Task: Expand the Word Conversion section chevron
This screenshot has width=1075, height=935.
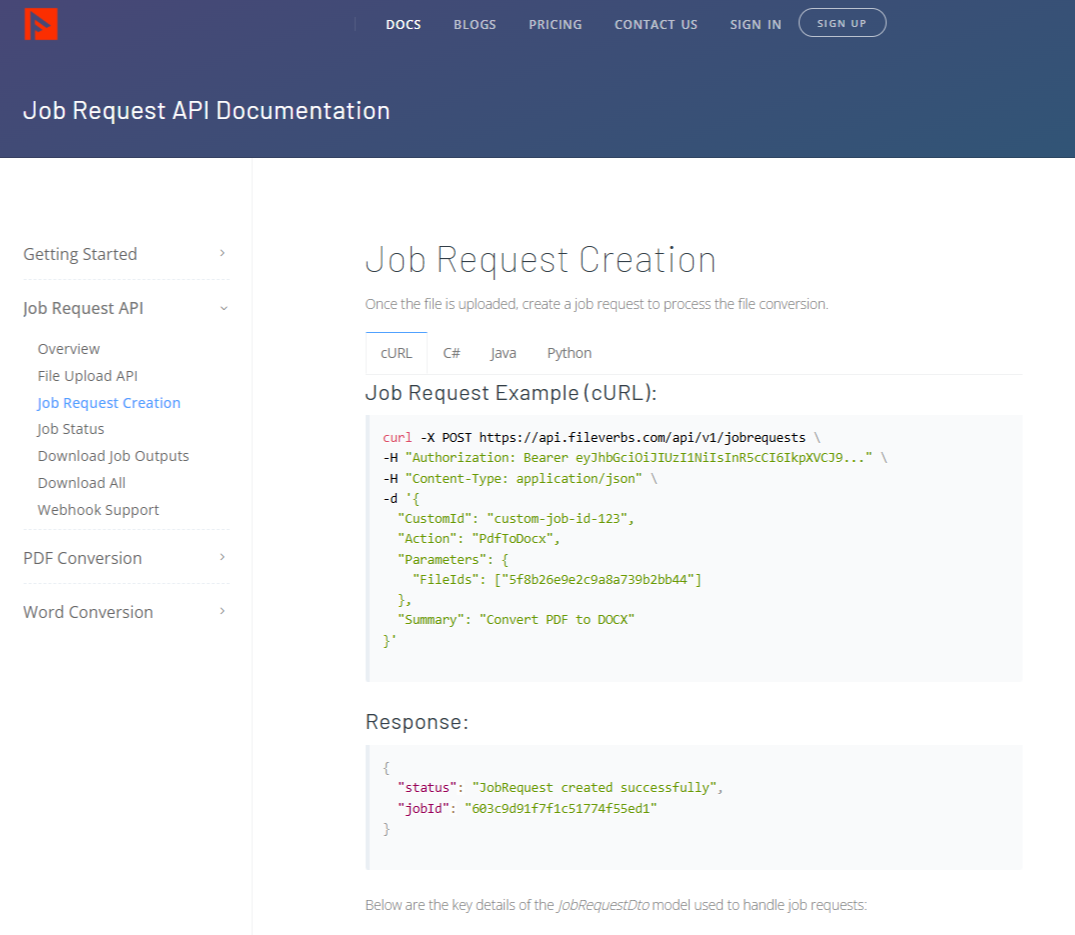Action: tap(222, 611)
